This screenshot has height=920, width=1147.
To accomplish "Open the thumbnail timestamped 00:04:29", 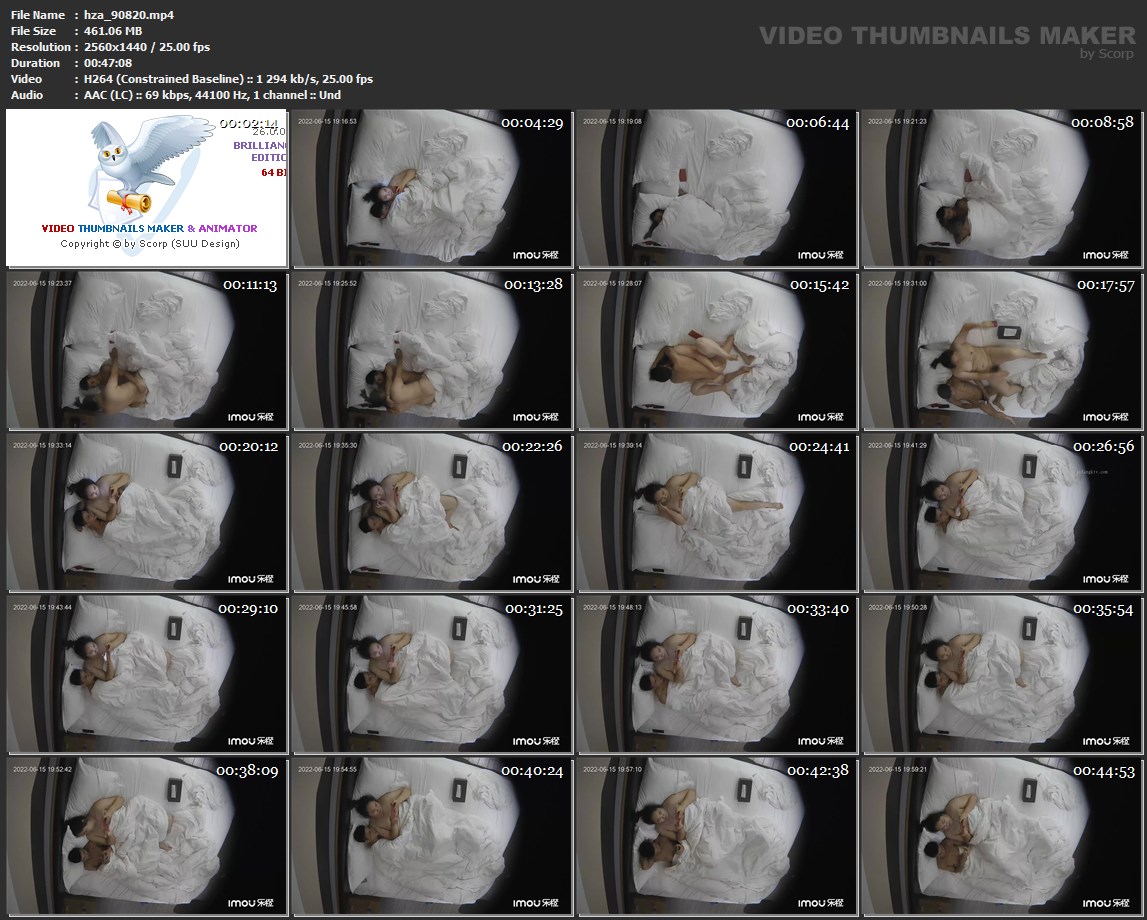I will [432, 188].
